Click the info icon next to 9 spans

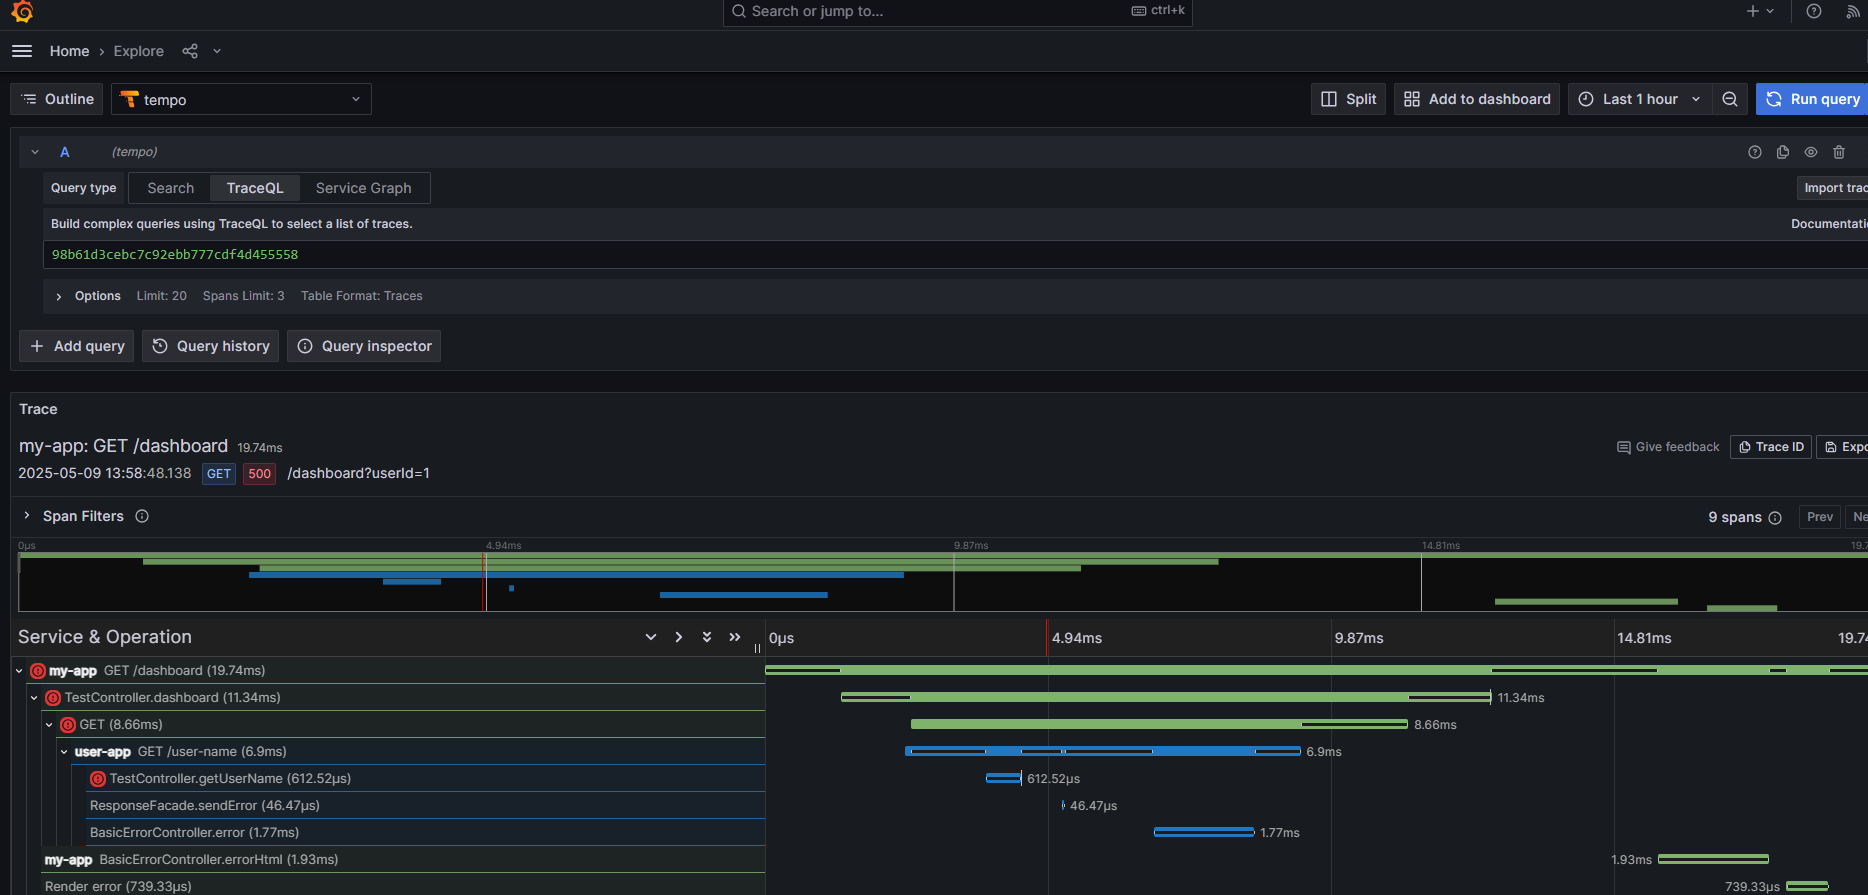click(x=1775, y=517)
